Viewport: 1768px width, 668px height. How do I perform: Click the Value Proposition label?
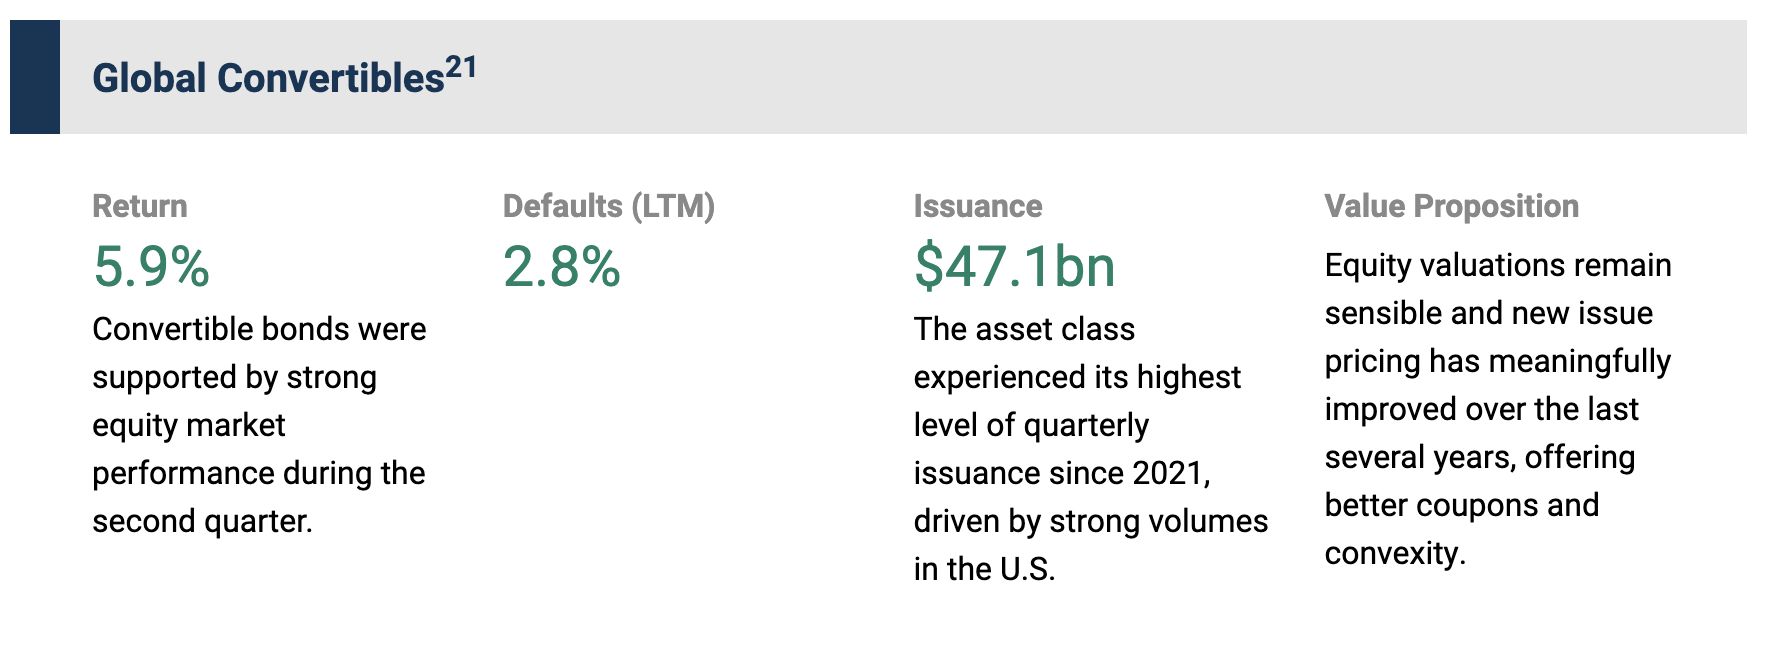pyautogui.click(x=1451, y=206)
